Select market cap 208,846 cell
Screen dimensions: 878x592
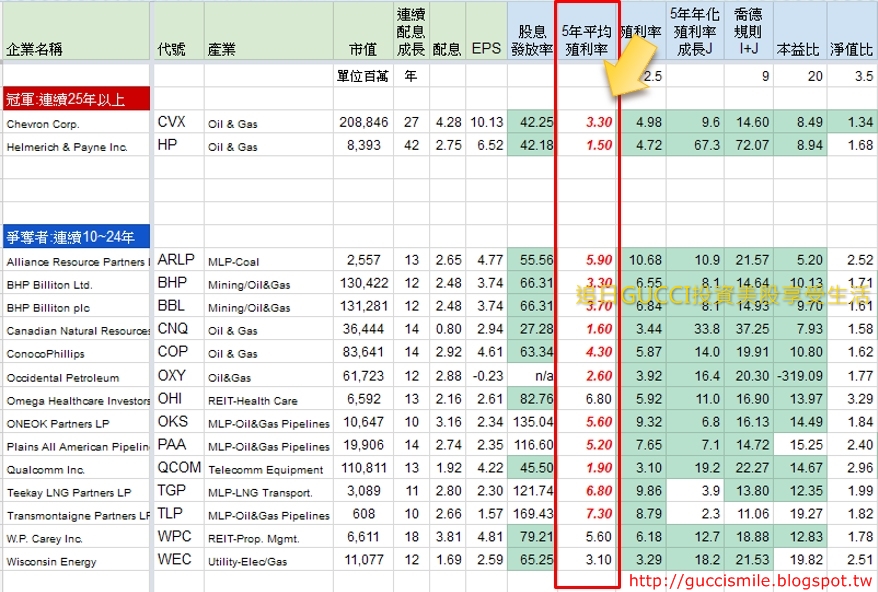(363, 122)
